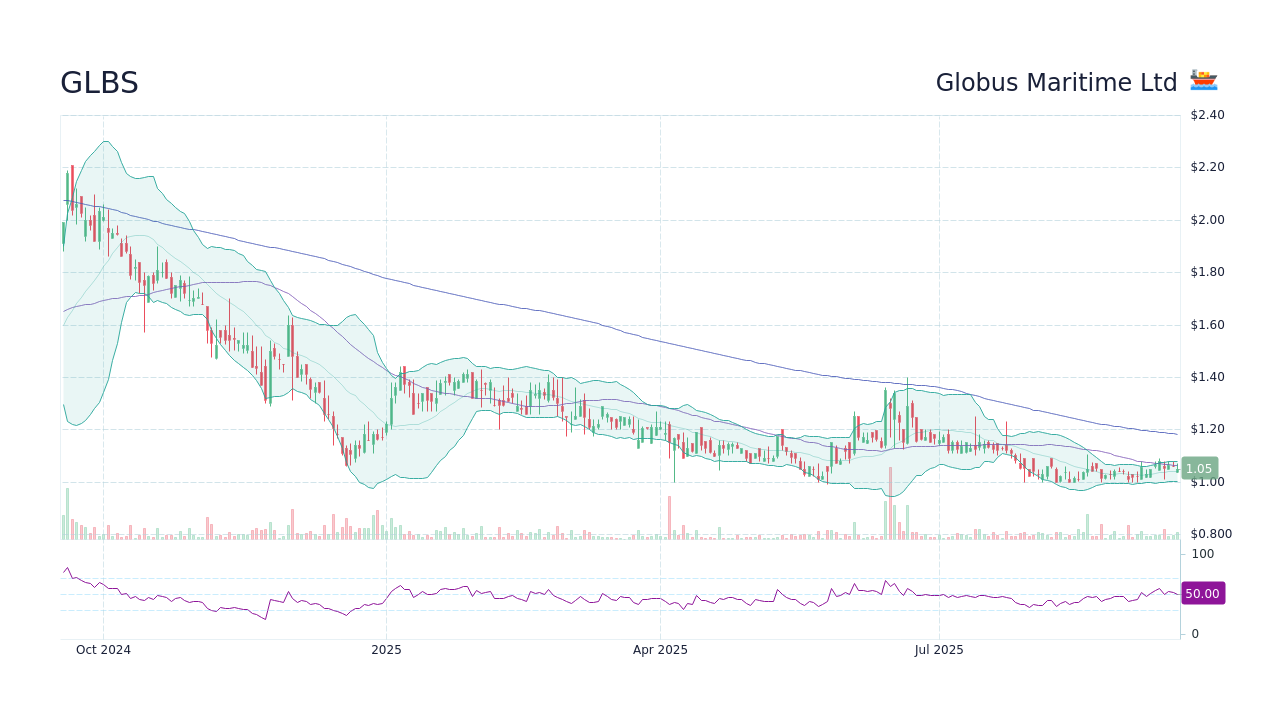Image resolution: width=1280 pixels, height=720 pixels.
Task: Select the $2.40 price axis label
Action: pyautogui.click(x=1207, y=115)
